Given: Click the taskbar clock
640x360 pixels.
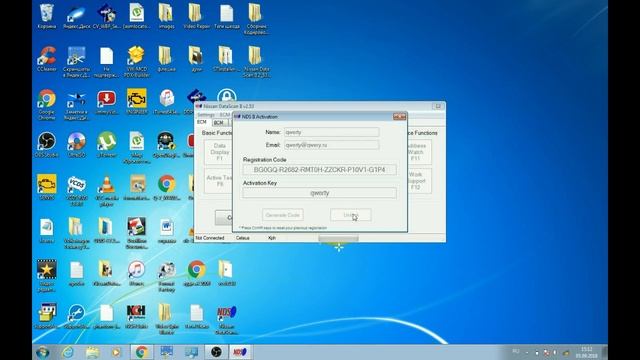Looking at the screenshot, I should 587,352.
